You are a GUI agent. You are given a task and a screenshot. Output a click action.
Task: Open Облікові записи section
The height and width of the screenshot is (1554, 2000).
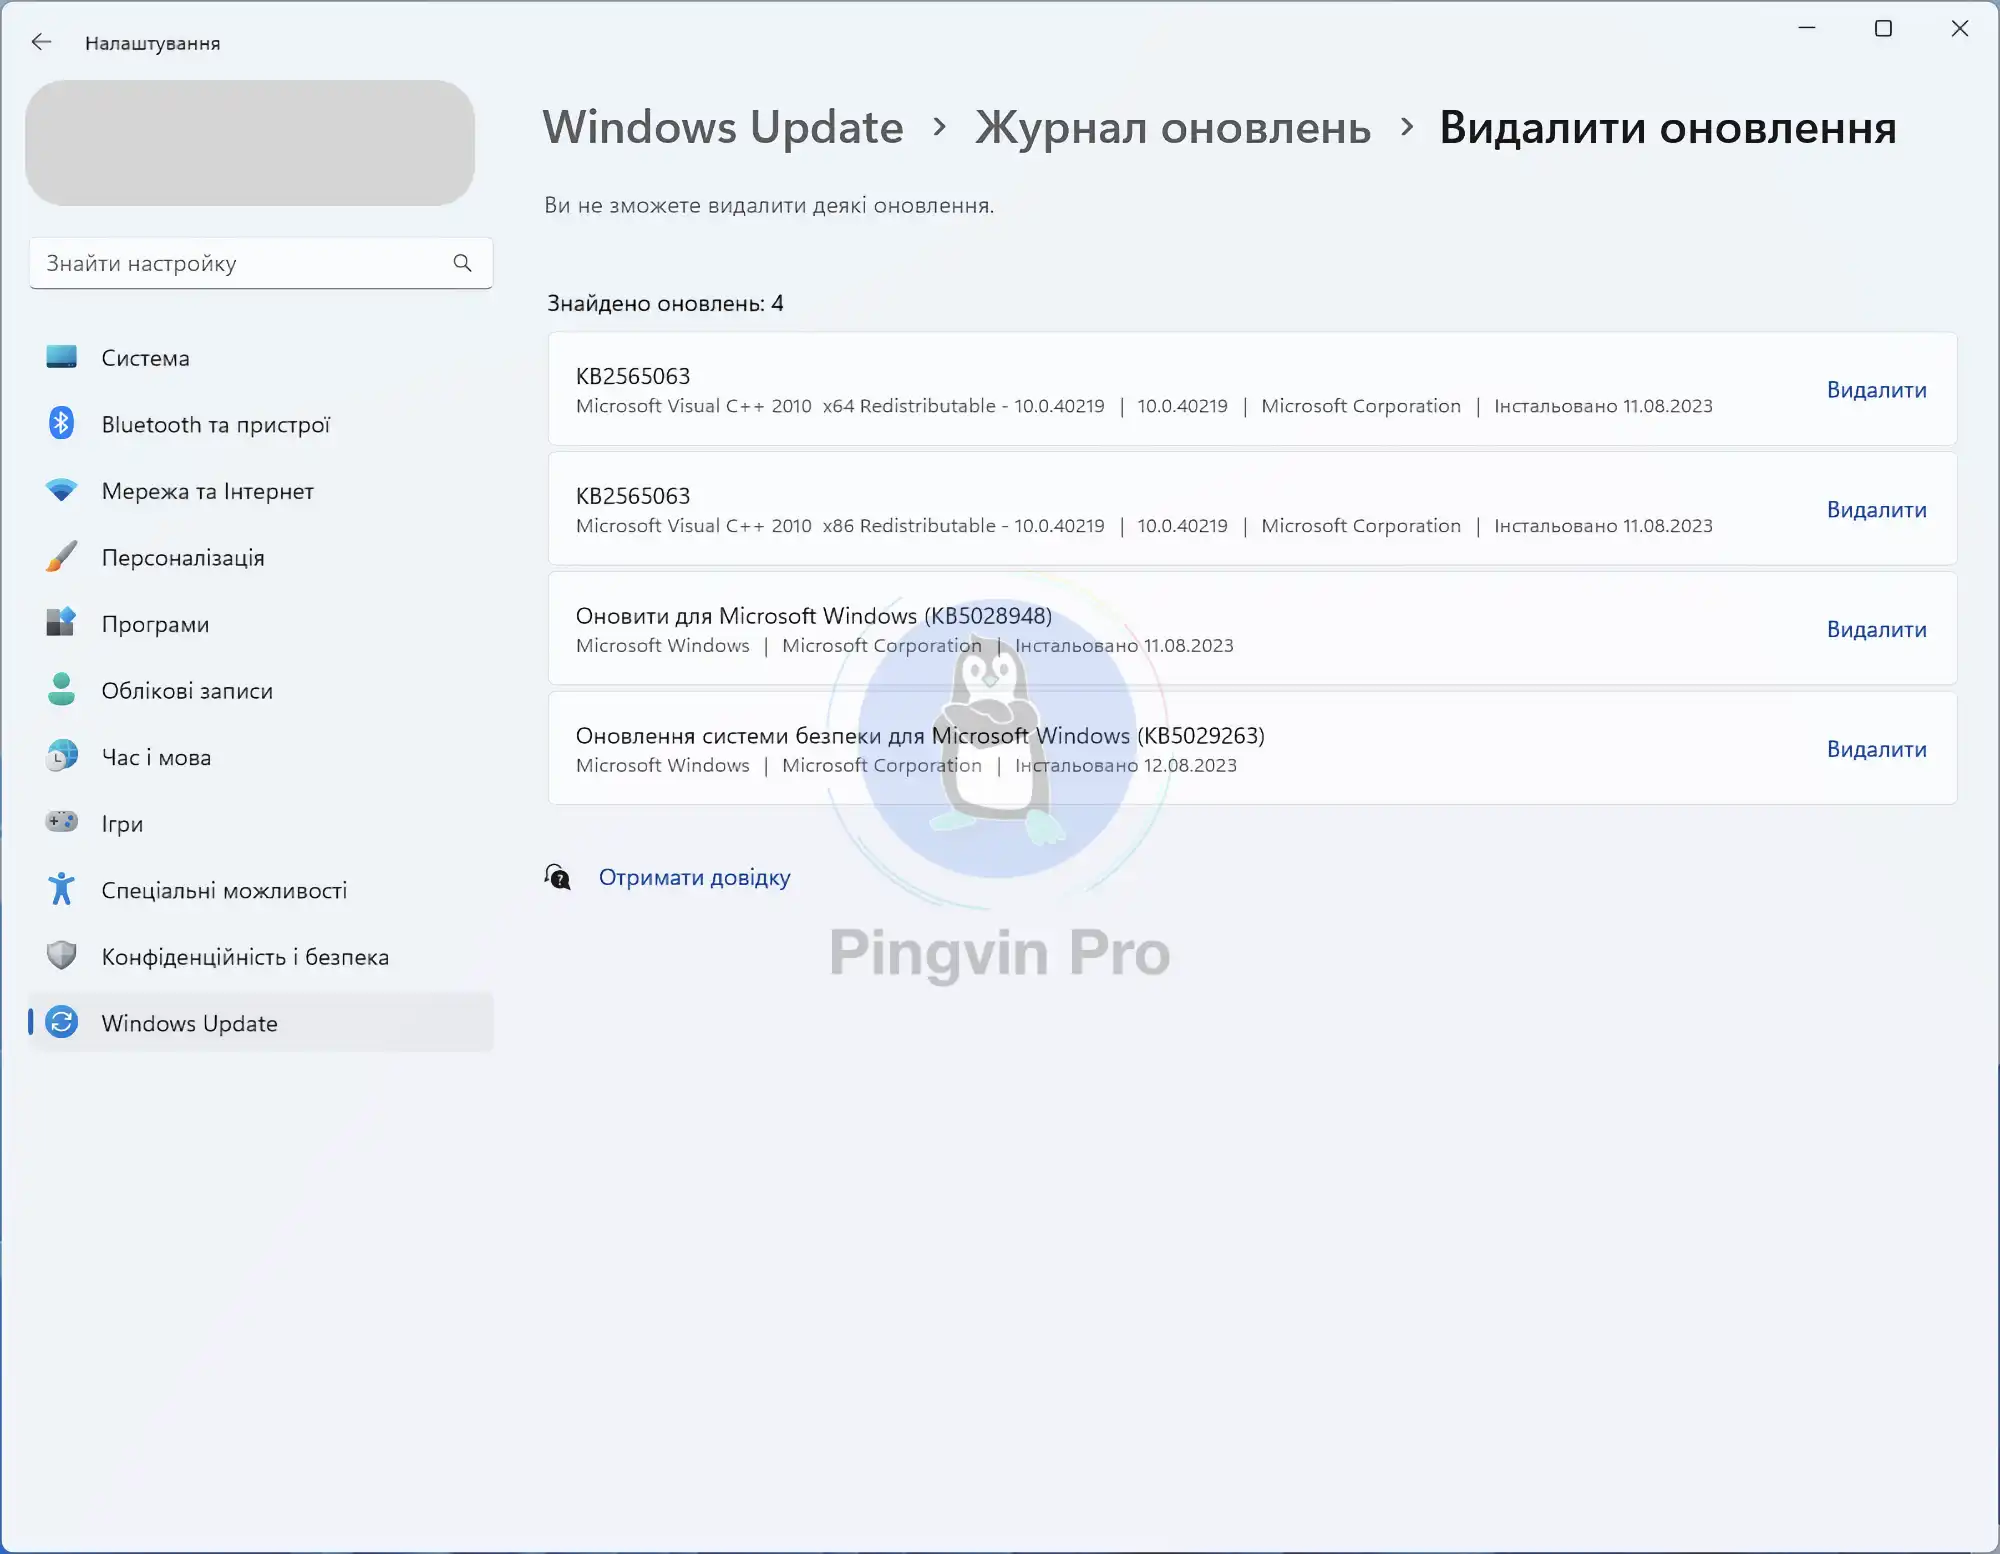click(x=261, y=690)
